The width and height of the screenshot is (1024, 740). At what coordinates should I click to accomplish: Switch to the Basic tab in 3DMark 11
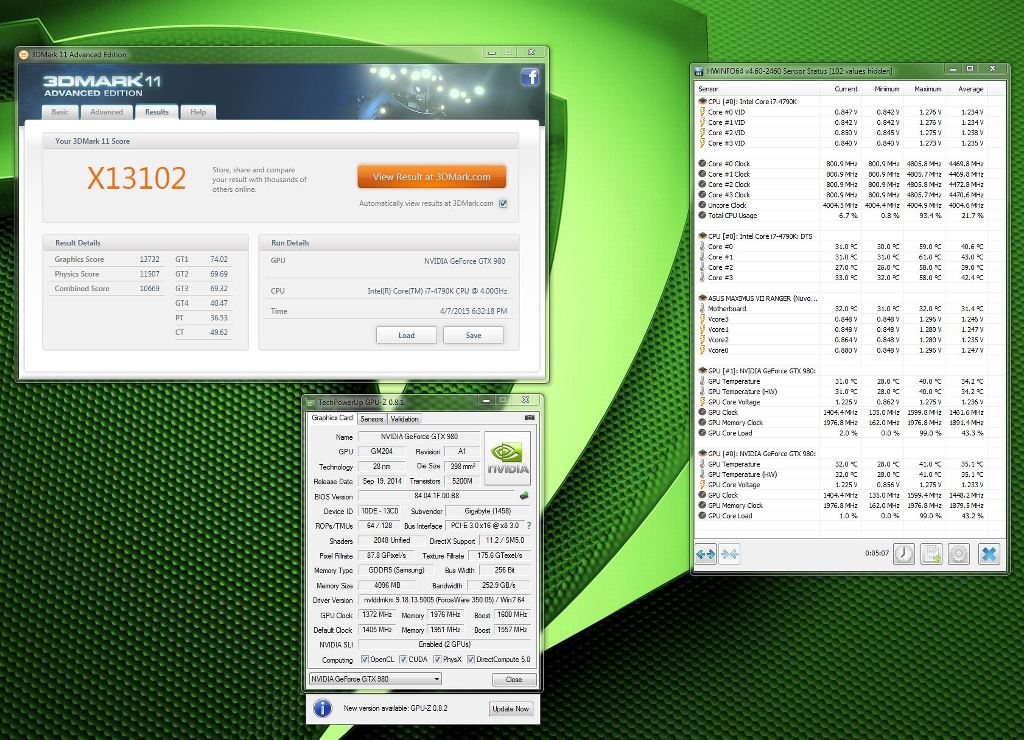[x=60, y=112]
